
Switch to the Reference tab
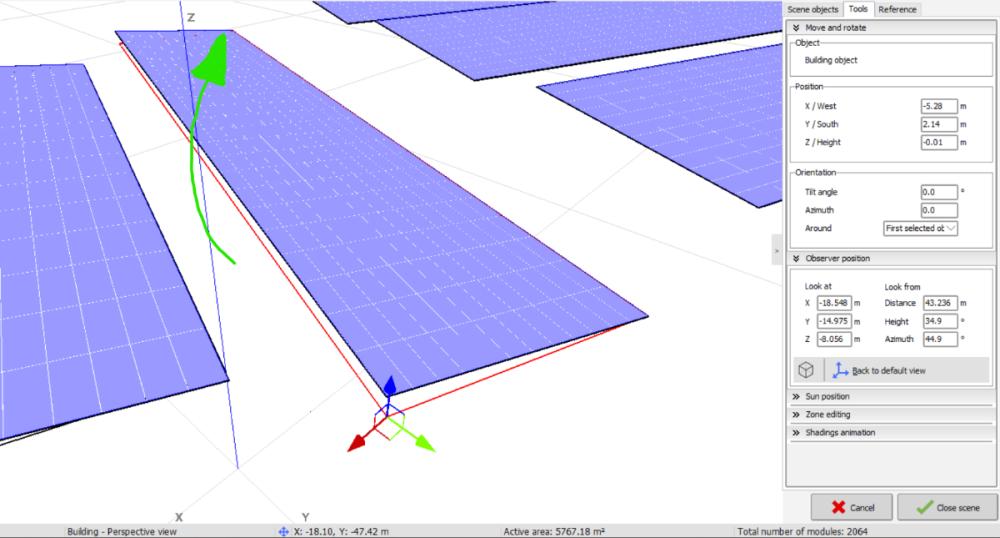(897, 9)
